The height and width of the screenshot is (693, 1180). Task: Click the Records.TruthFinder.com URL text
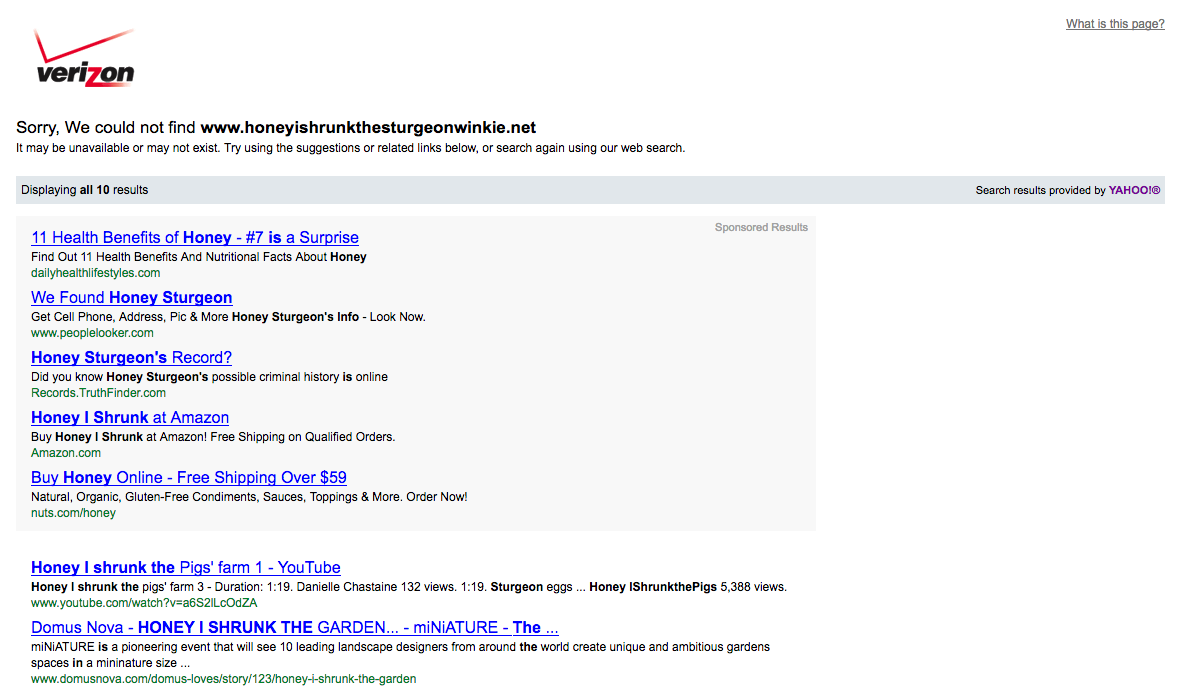point(99,393)
